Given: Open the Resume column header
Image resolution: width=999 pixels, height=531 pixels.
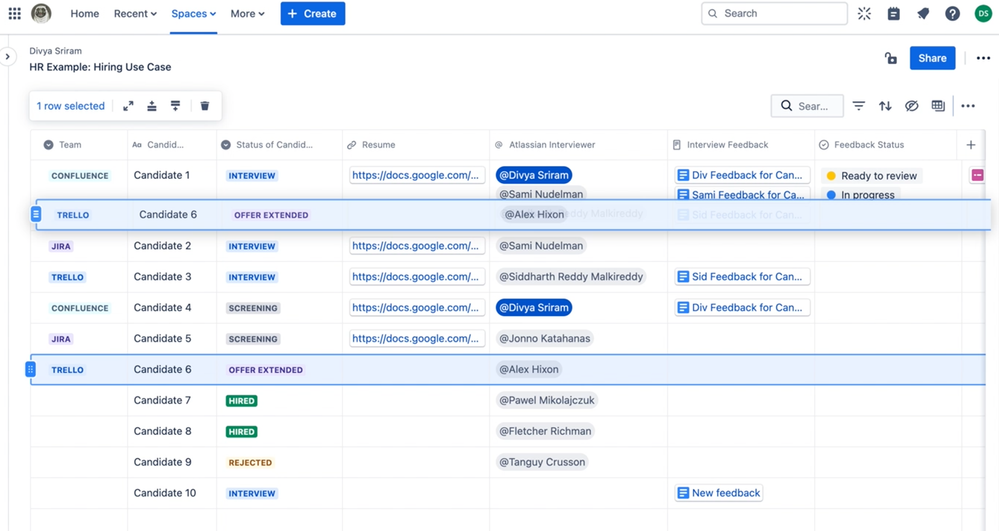Looking at the screenshot, I should [416, 145].
